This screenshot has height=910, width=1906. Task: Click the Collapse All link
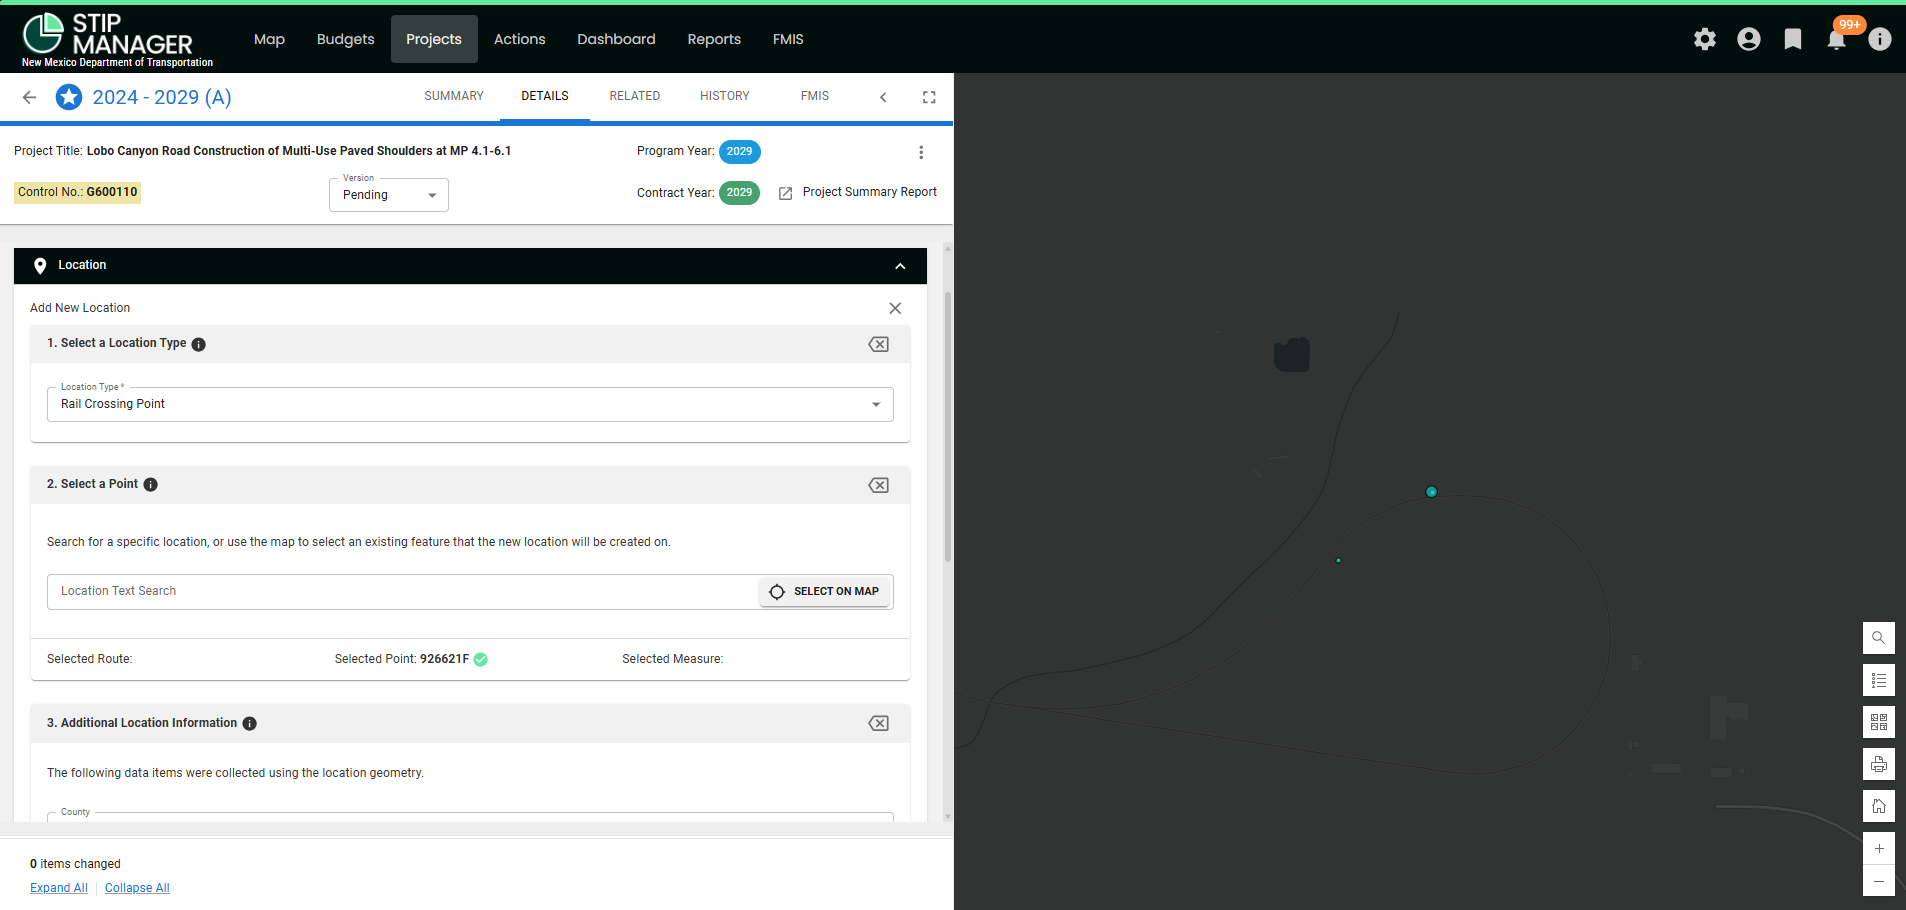(137, 888)
